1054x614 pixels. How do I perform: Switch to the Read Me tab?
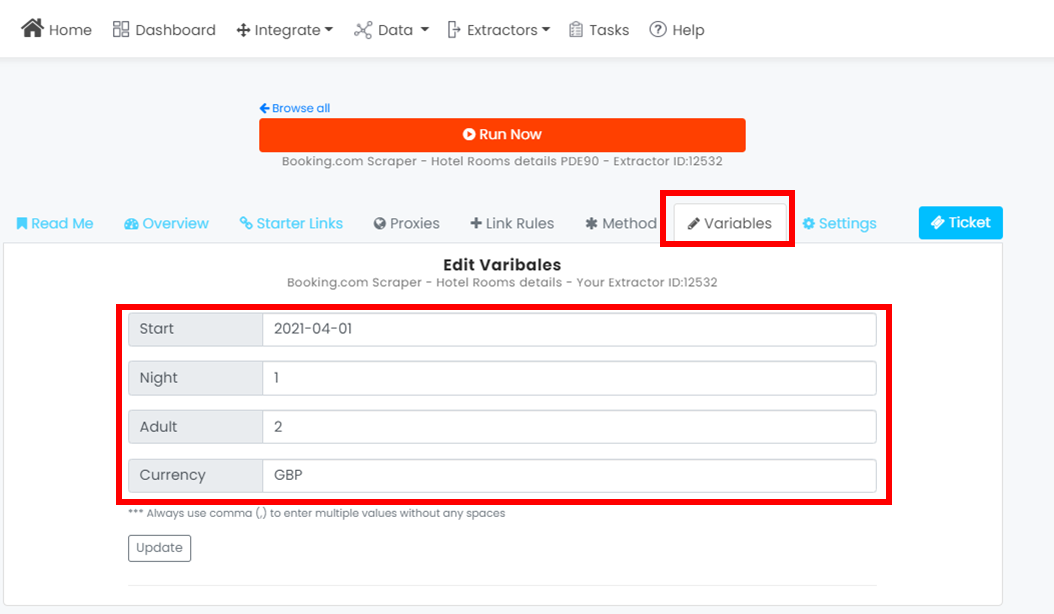click(x=55, y=223)
